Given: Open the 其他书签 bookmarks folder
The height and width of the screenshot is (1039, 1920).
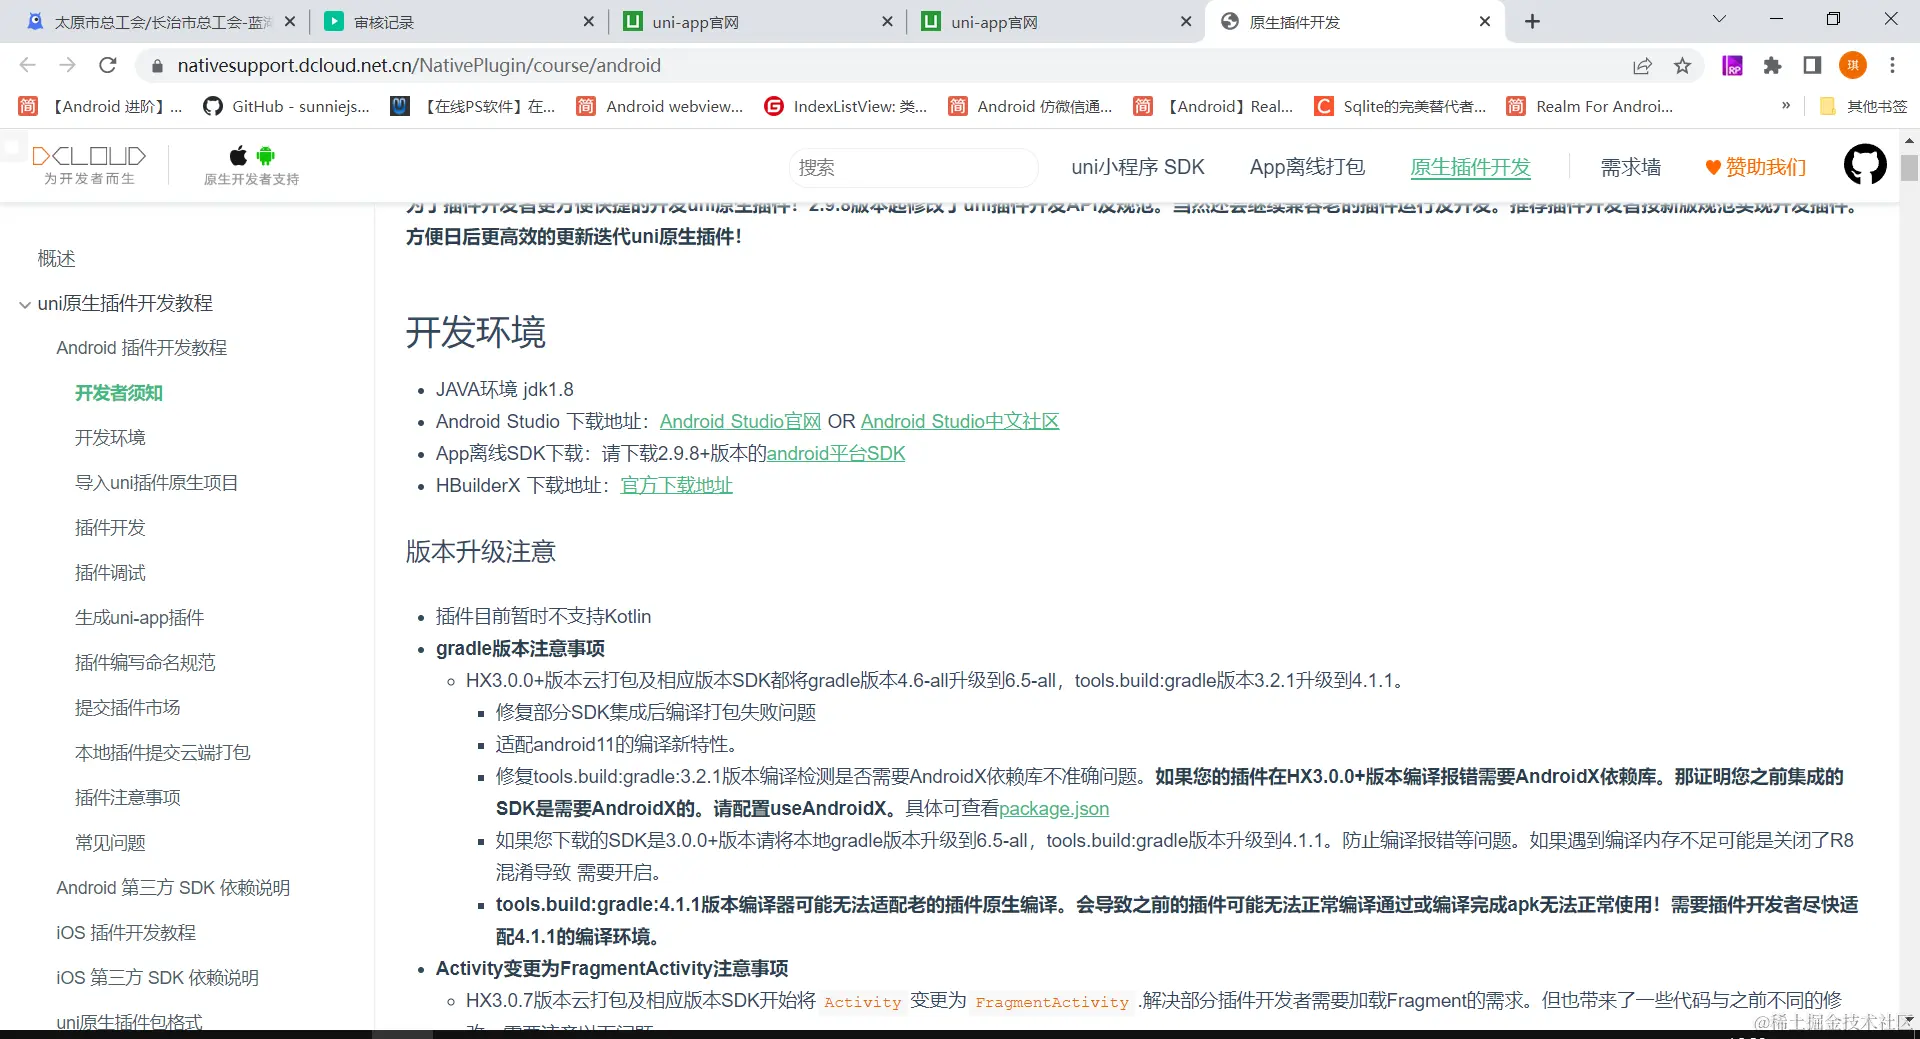Looking at the screenshot, I should point(1864,106).
